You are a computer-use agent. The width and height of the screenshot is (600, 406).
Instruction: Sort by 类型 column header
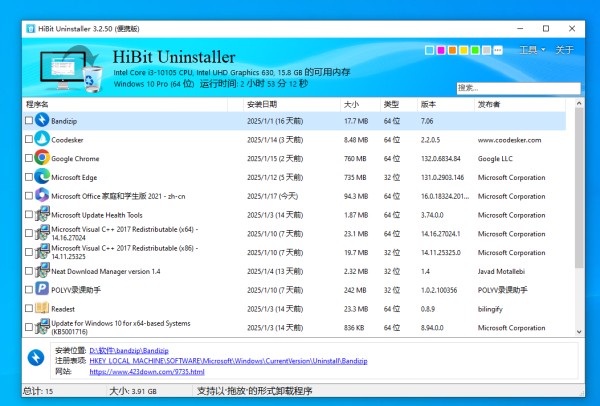[x=399, y=104]
